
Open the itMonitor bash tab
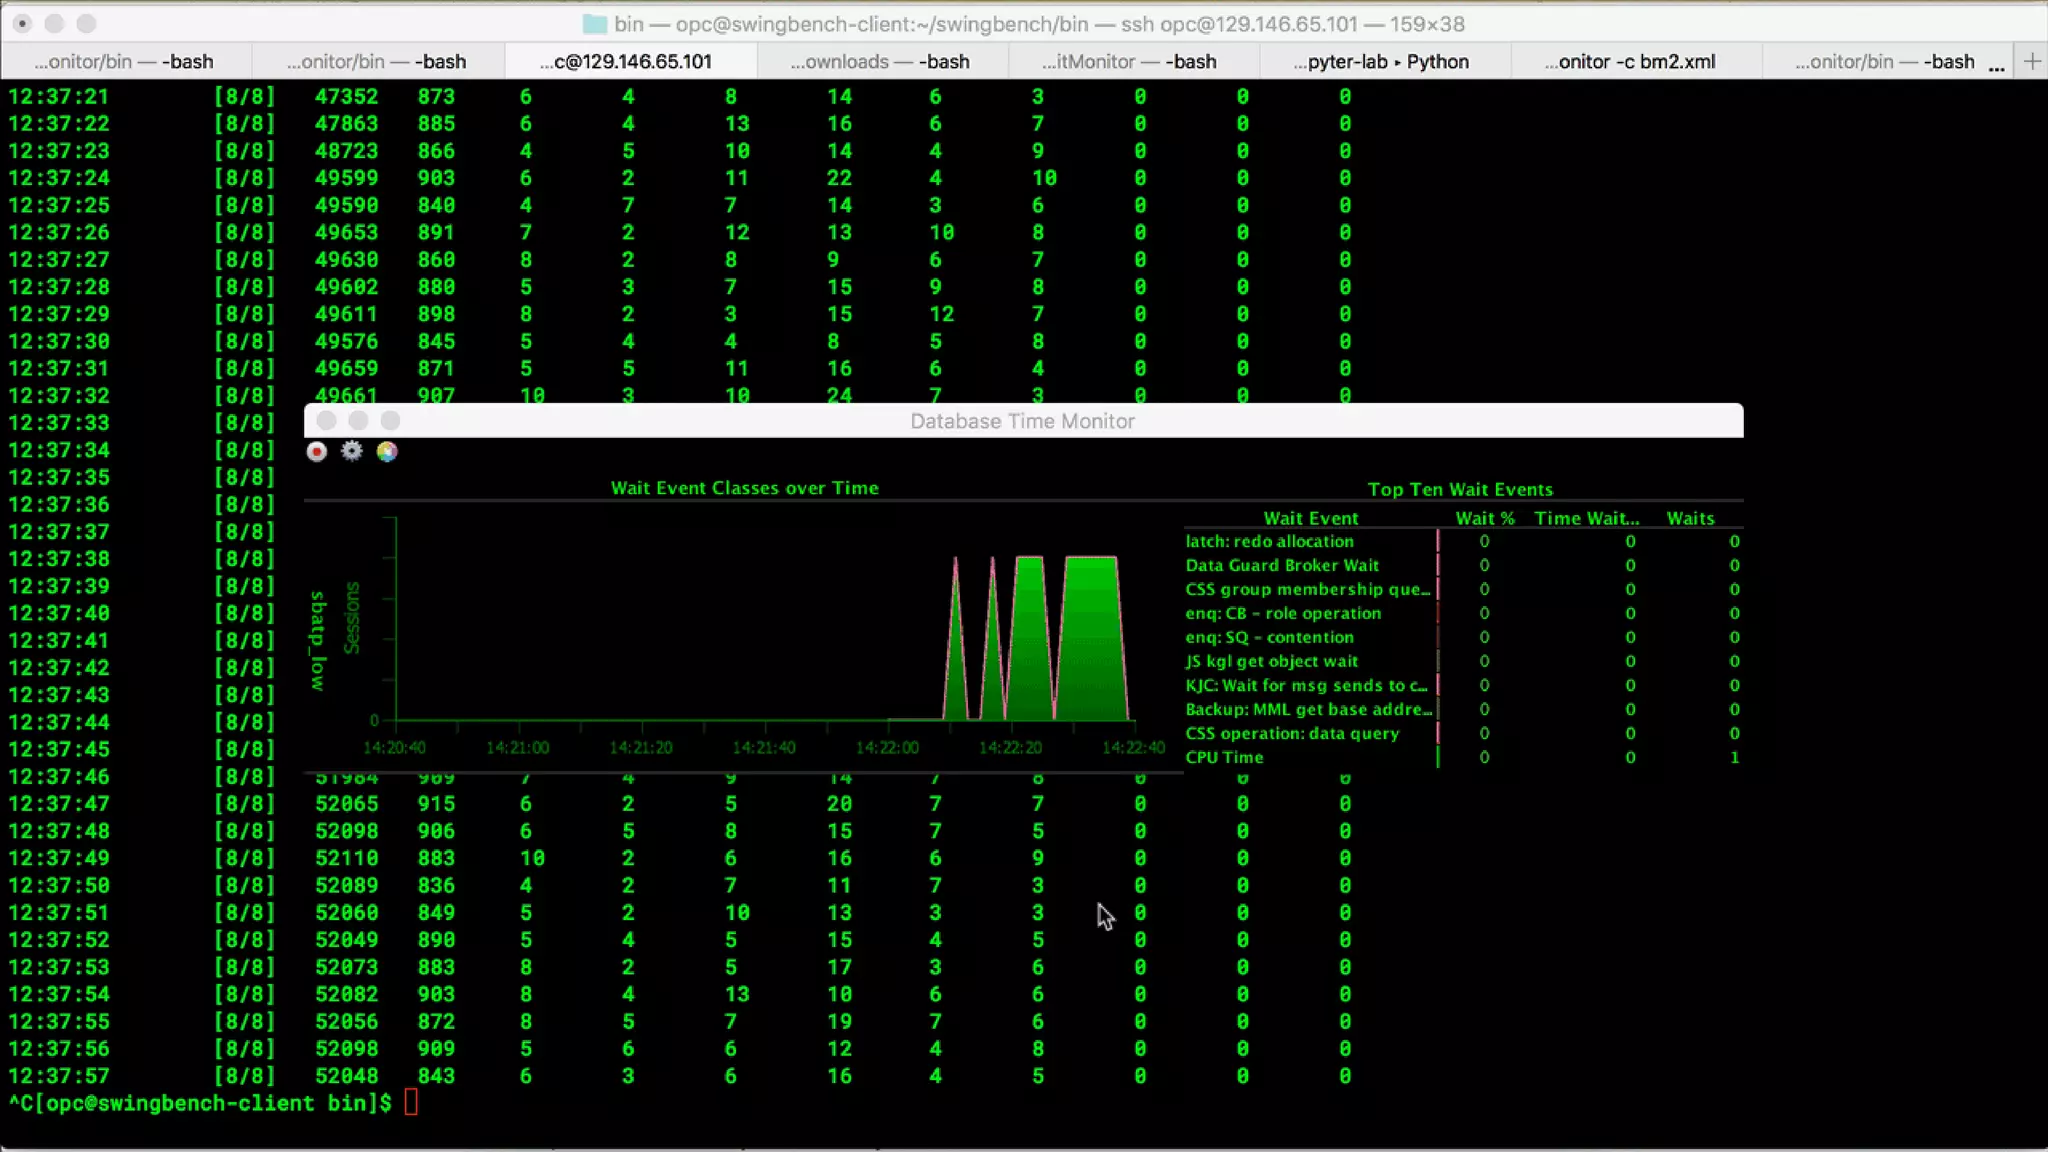[x=1129, y=62]
